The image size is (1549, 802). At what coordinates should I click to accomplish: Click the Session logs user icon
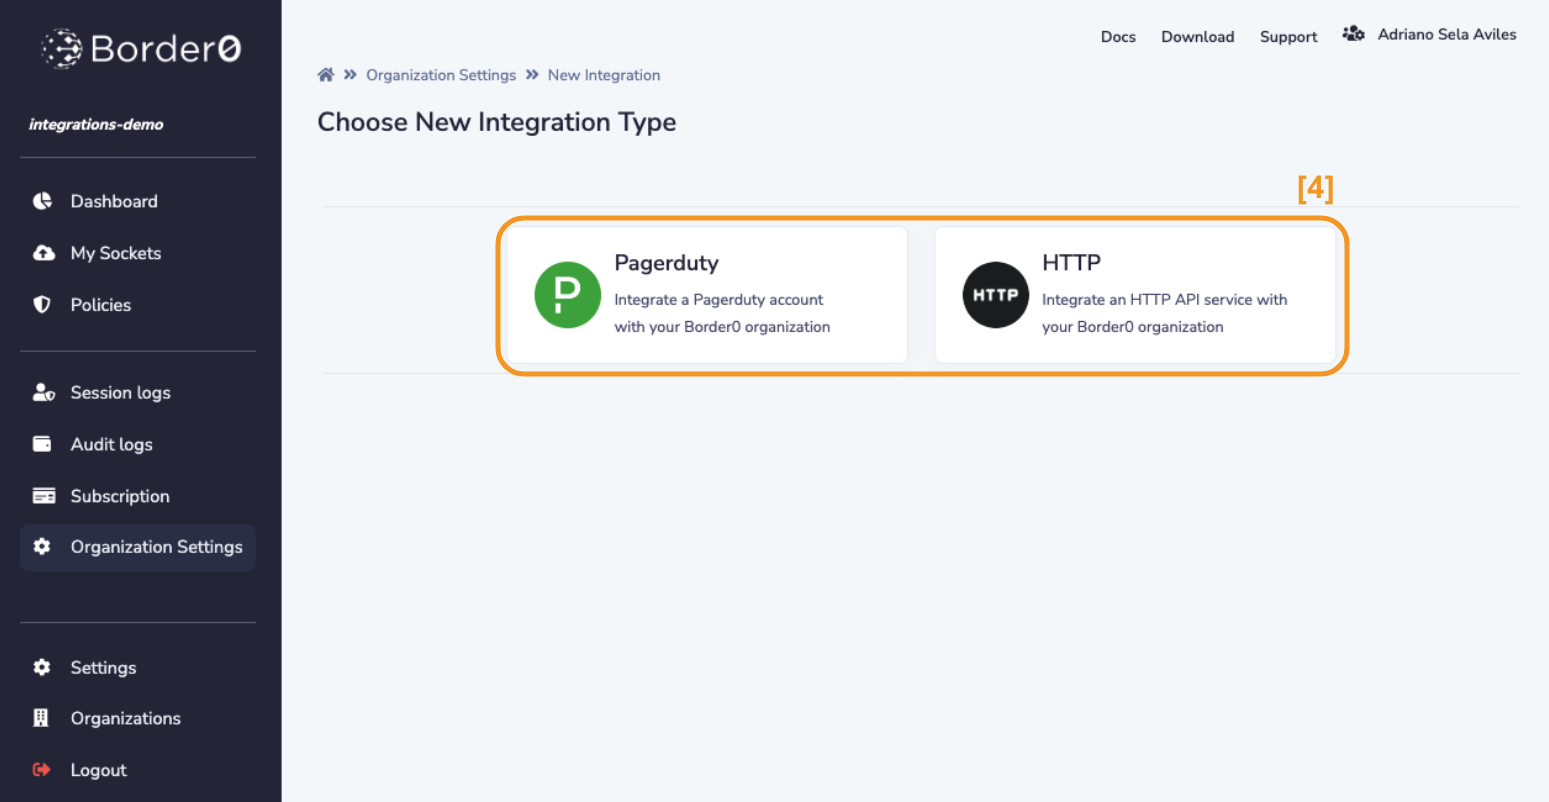click(43, 393)
